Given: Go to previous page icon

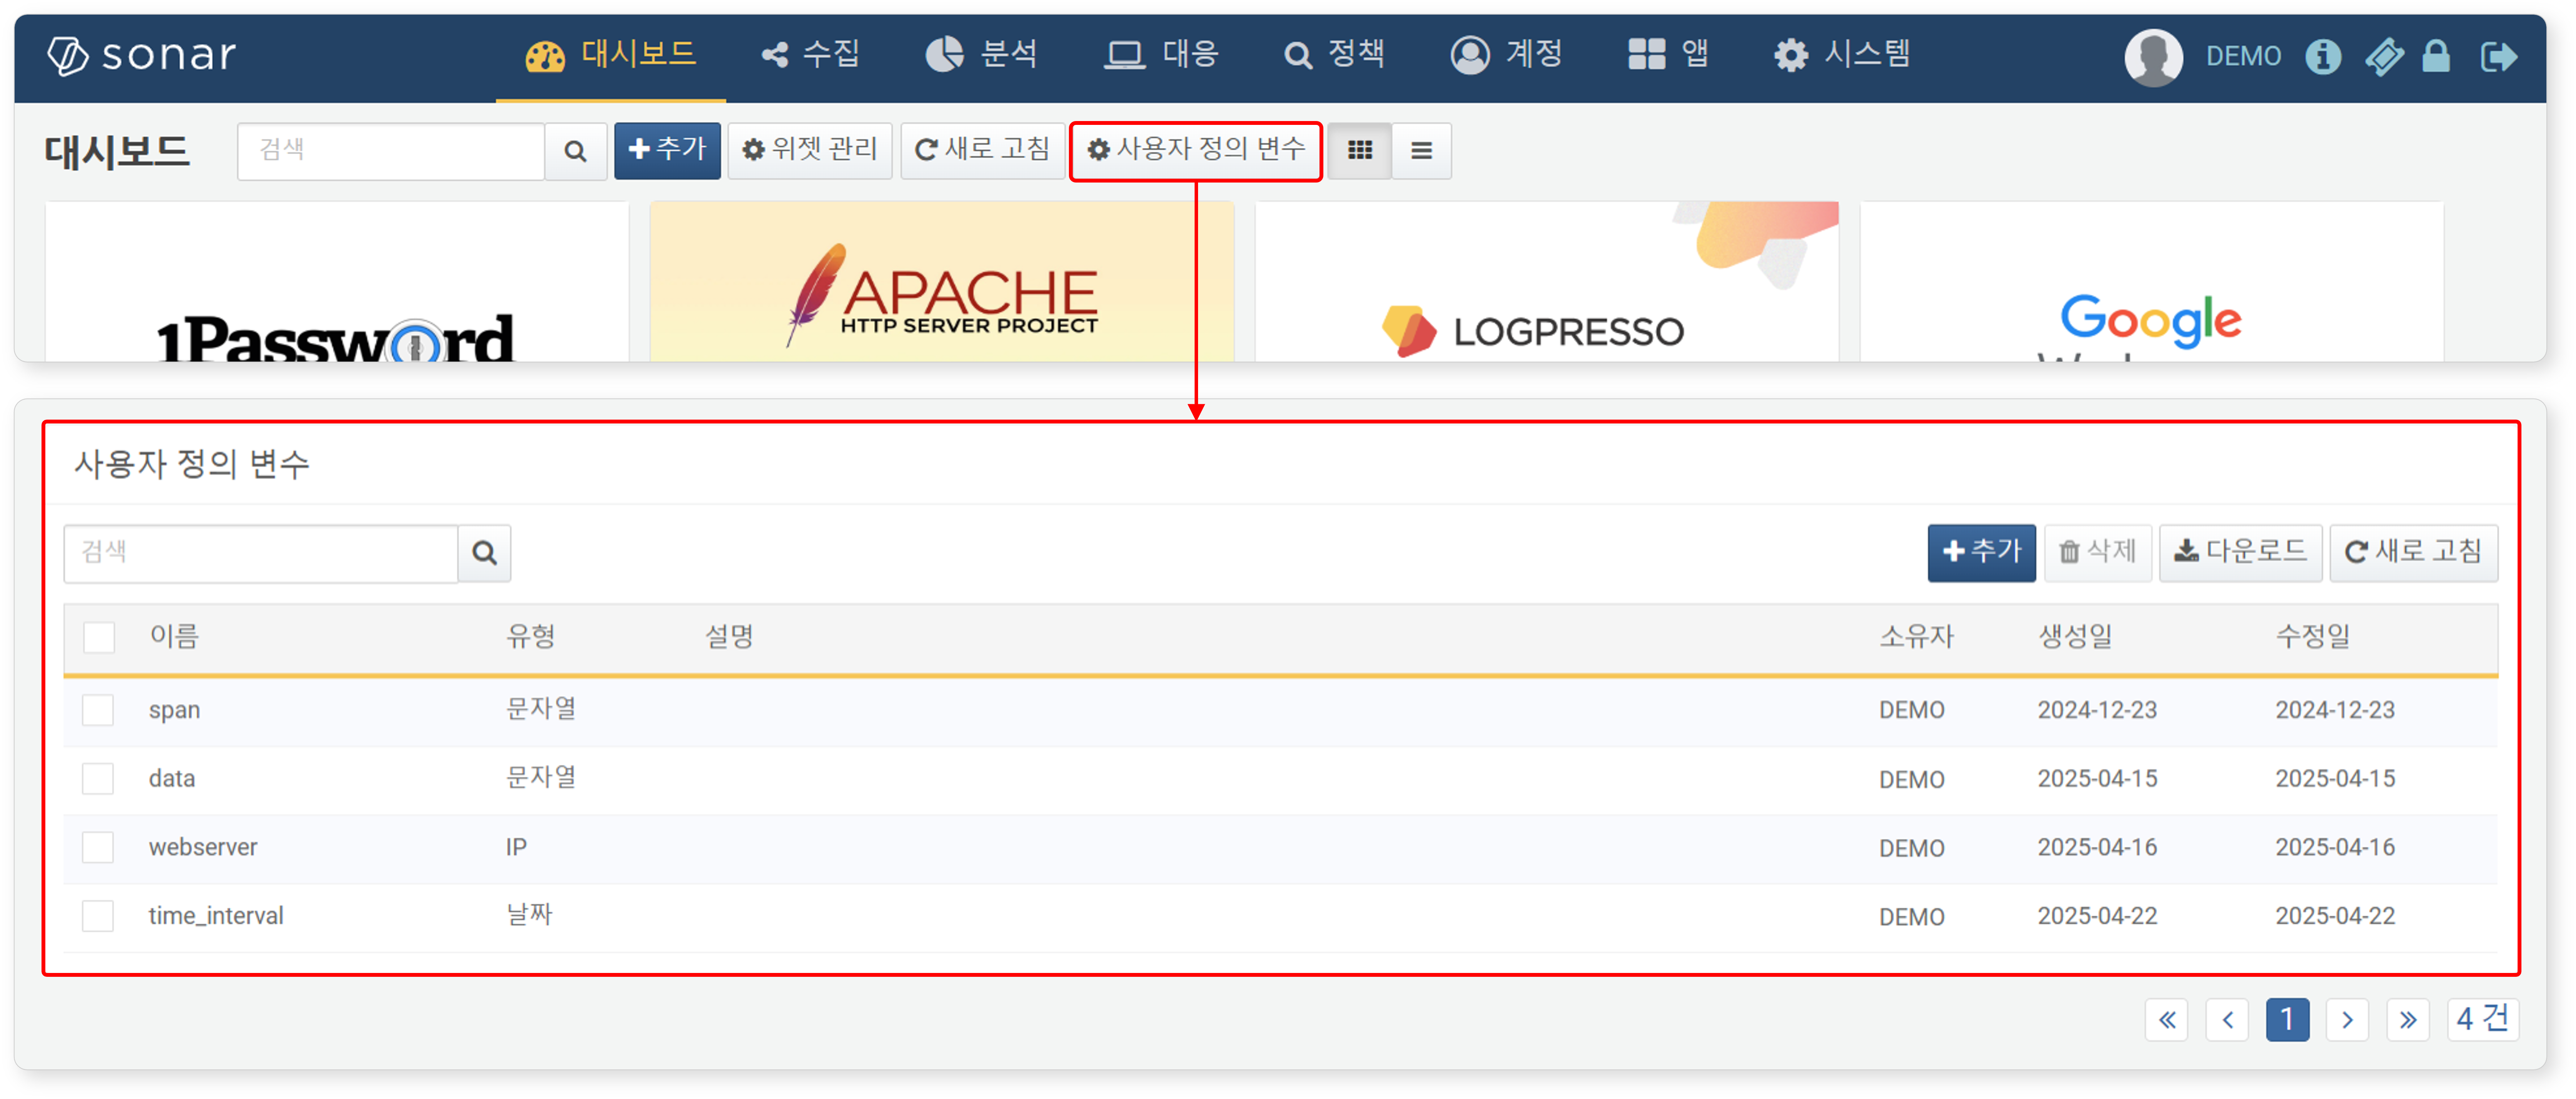Looking at the screenshot, I should [x=2227, y=1020].
